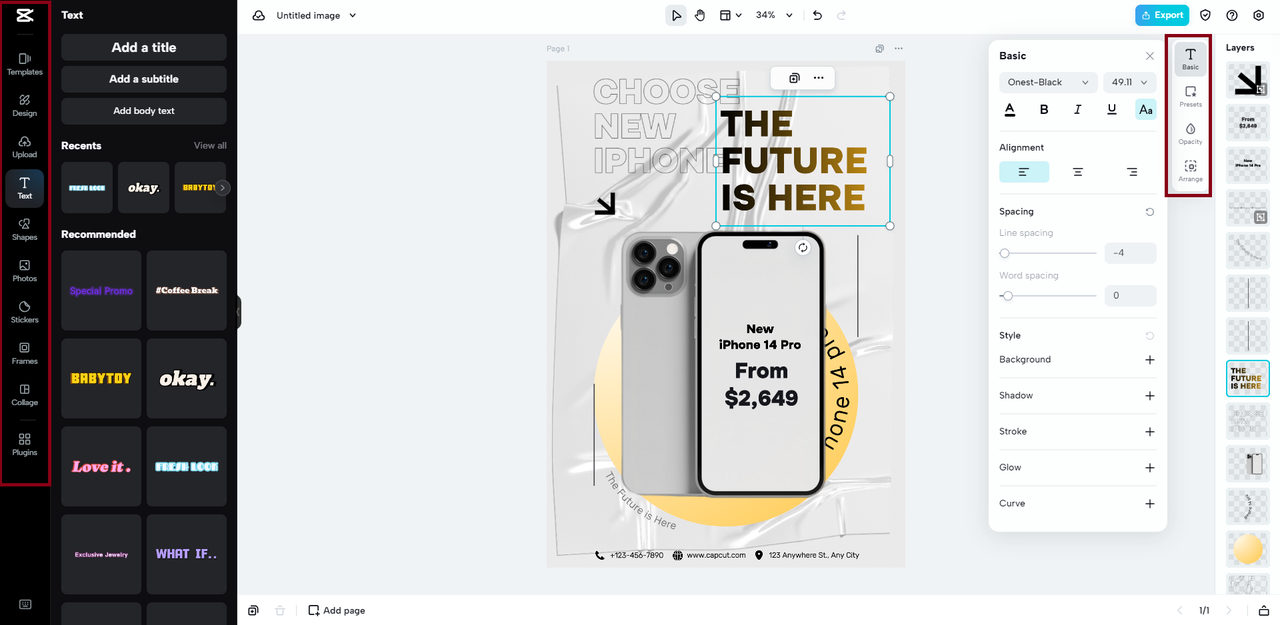The width and height of the screenshot is (1280, 625).
Task: Click the cloud save icon
Action: [259, 15]
